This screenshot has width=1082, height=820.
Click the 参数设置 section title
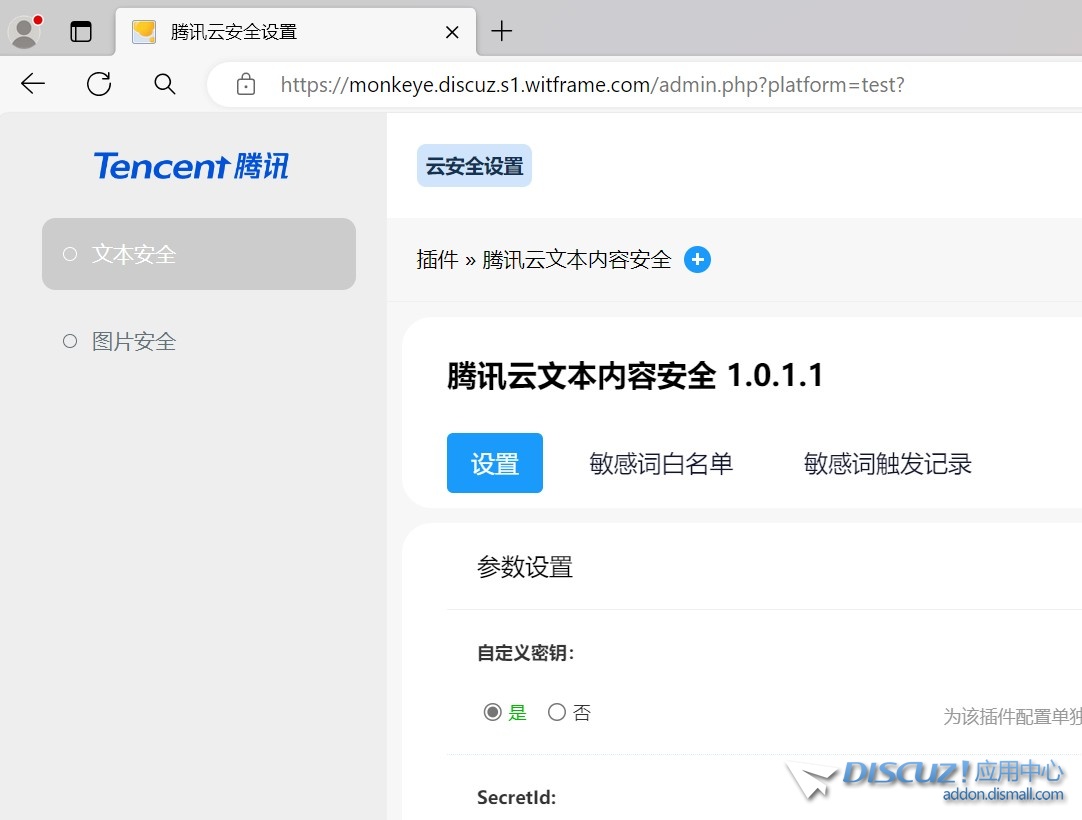tap(525, 567)
